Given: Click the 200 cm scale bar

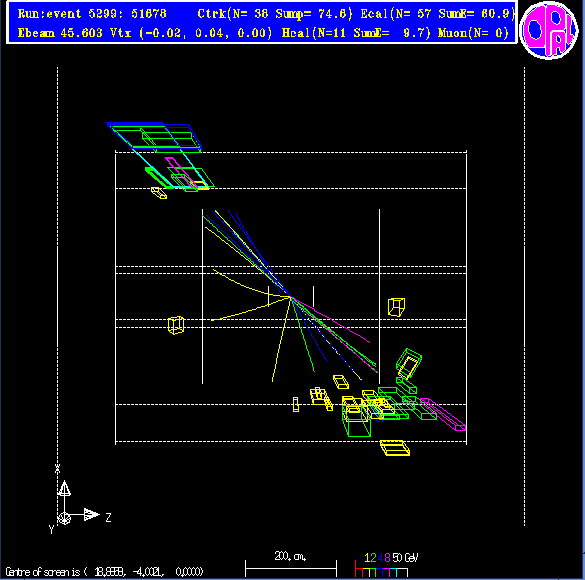Looking at the screenshot, I should [x=291, y=564].
